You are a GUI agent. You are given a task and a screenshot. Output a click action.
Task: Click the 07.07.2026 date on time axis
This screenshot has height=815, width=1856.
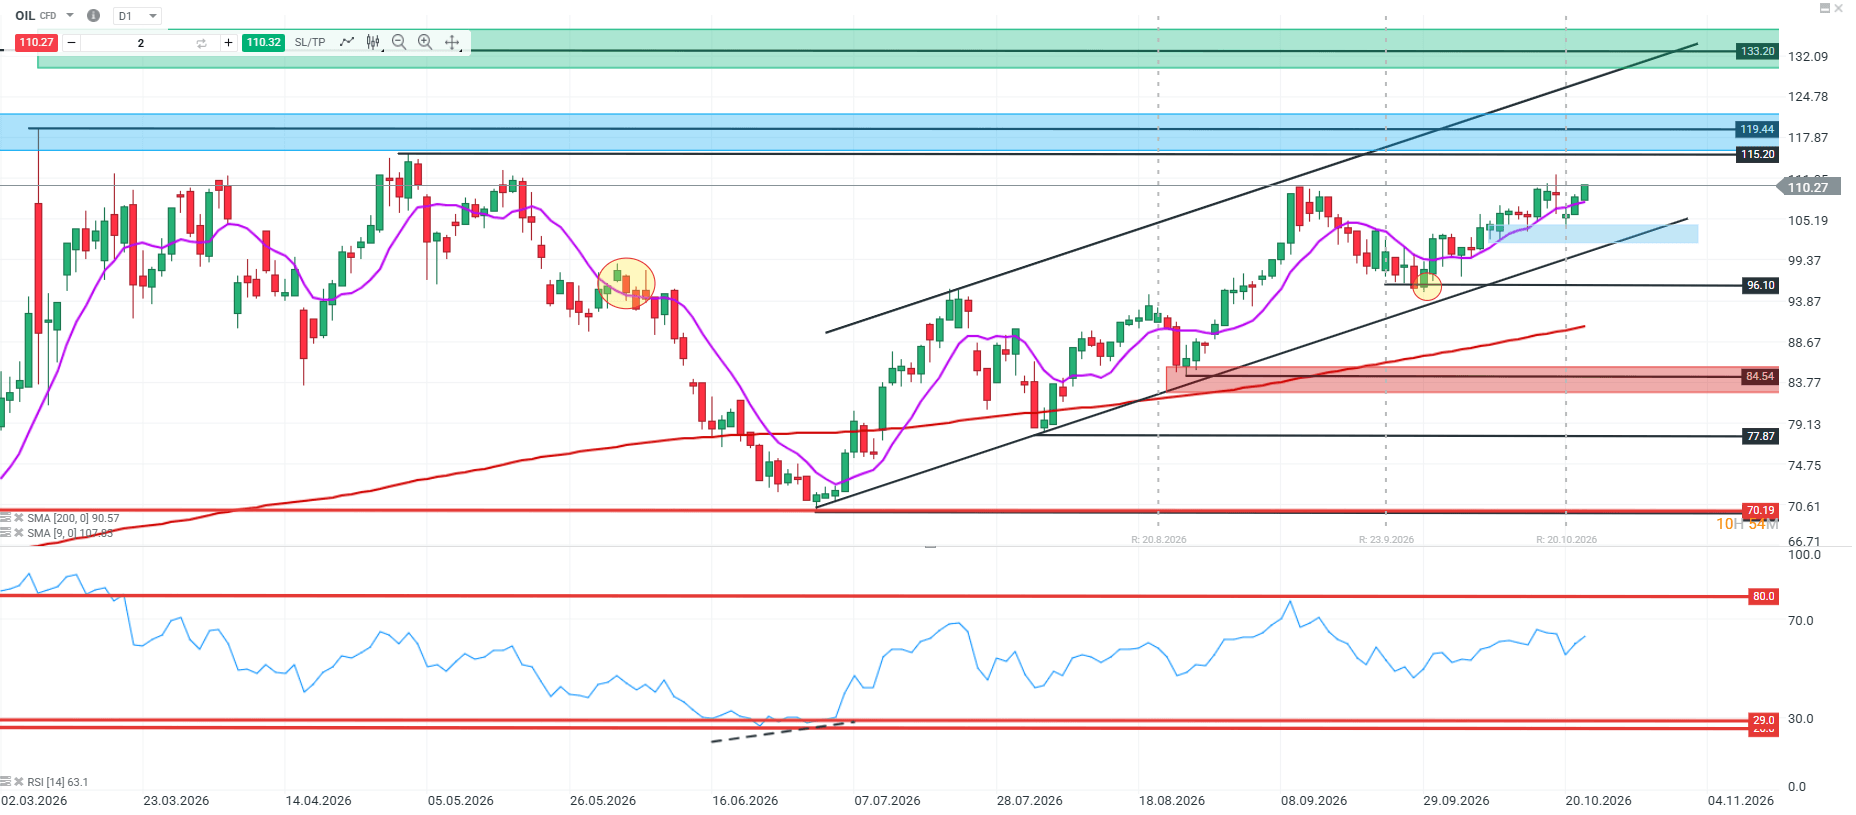[887, 801]
